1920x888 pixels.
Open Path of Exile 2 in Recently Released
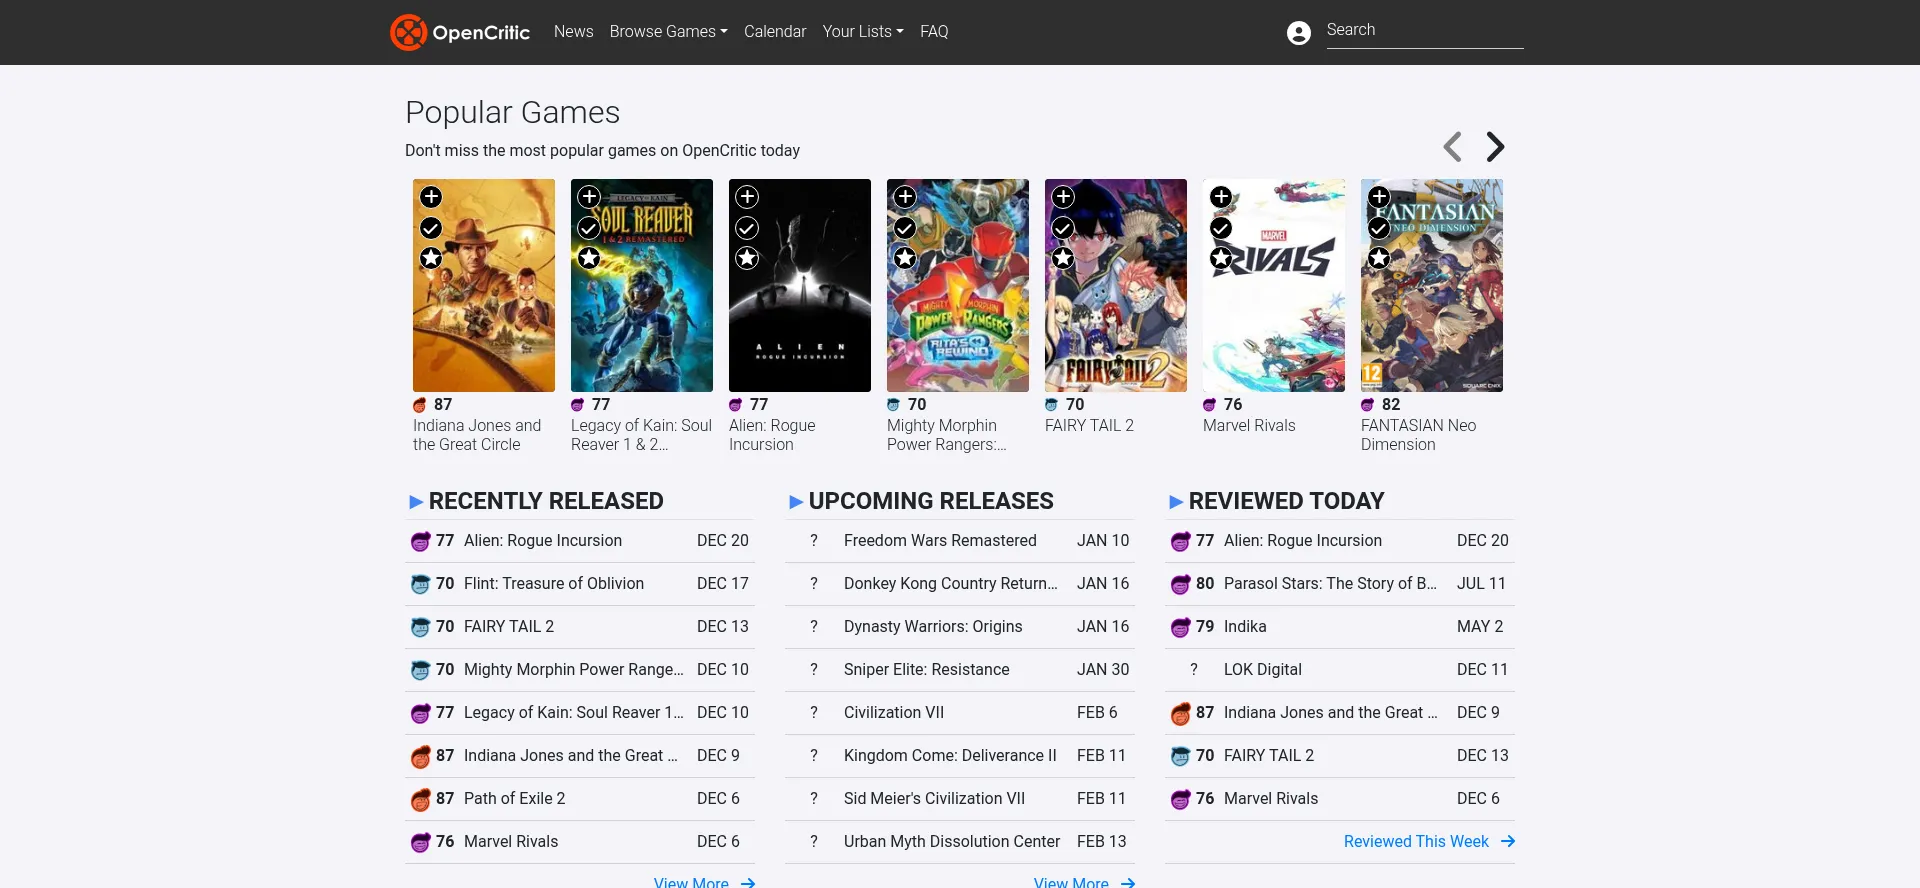[x=514, y=799]
